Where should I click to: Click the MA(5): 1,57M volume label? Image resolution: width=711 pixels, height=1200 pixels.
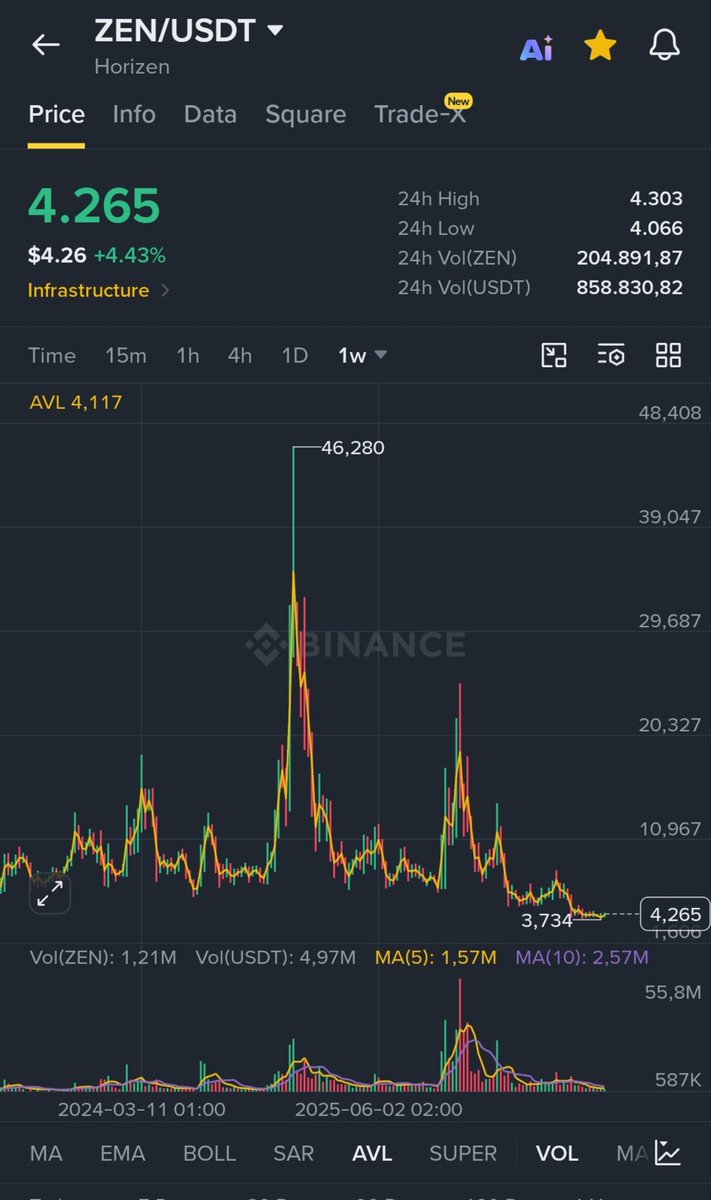click(436, 958)
